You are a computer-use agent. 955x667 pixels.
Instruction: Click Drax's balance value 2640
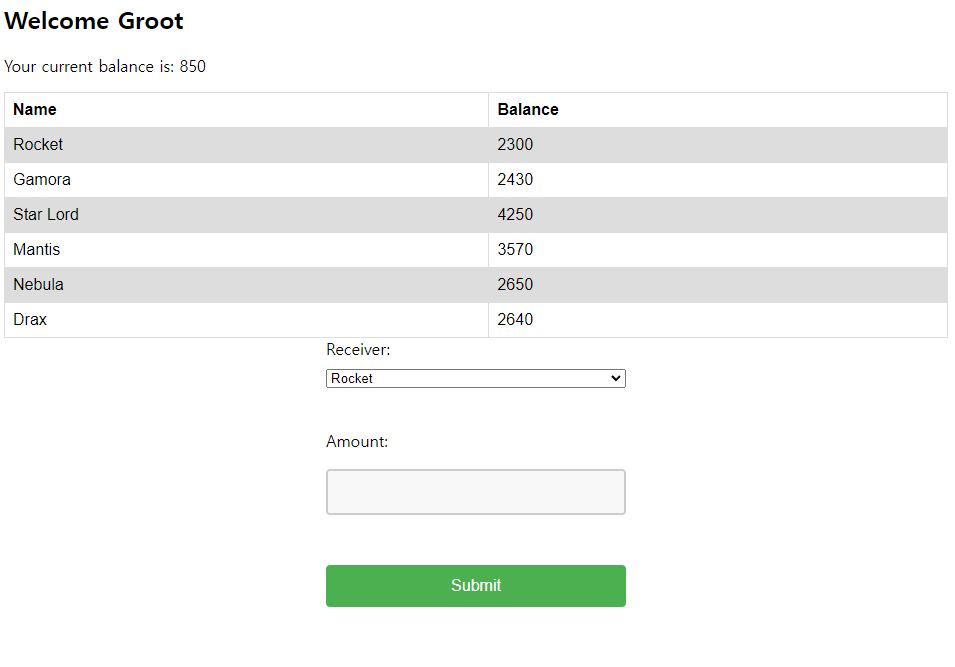pos(515,320)
